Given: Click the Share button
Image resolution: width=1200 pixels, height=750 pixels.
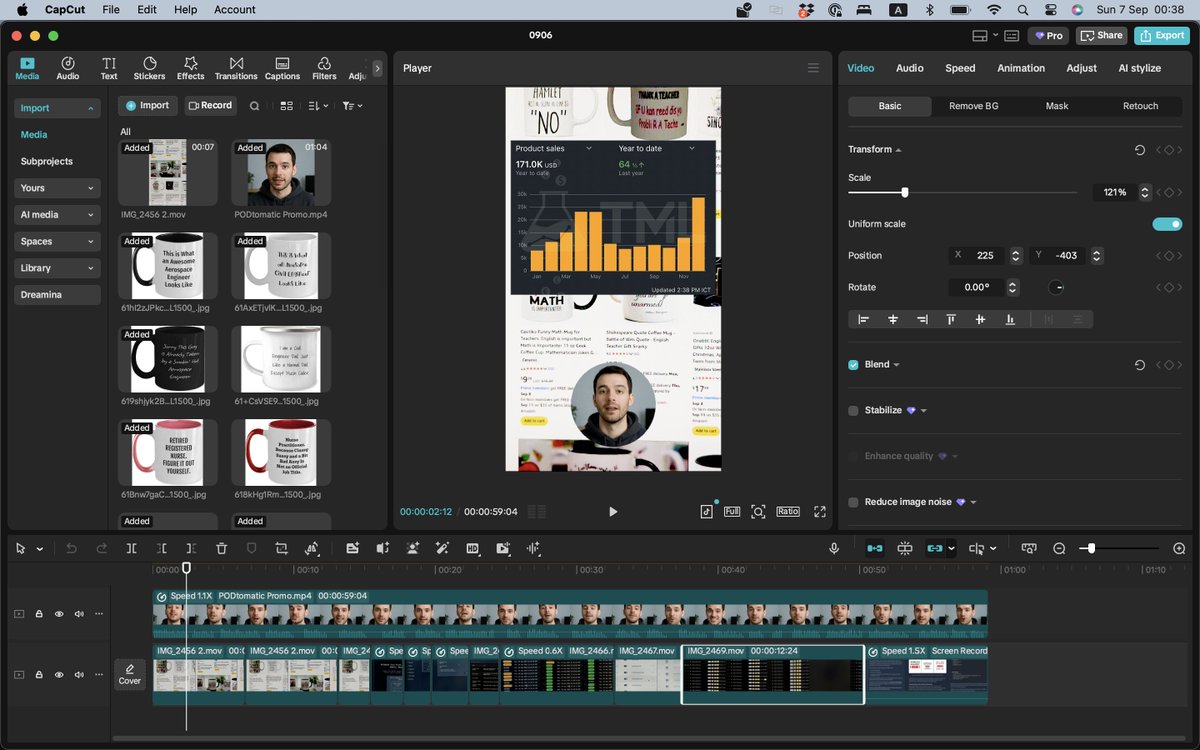Looking at the screenshot, I should tap(1101, 35).
